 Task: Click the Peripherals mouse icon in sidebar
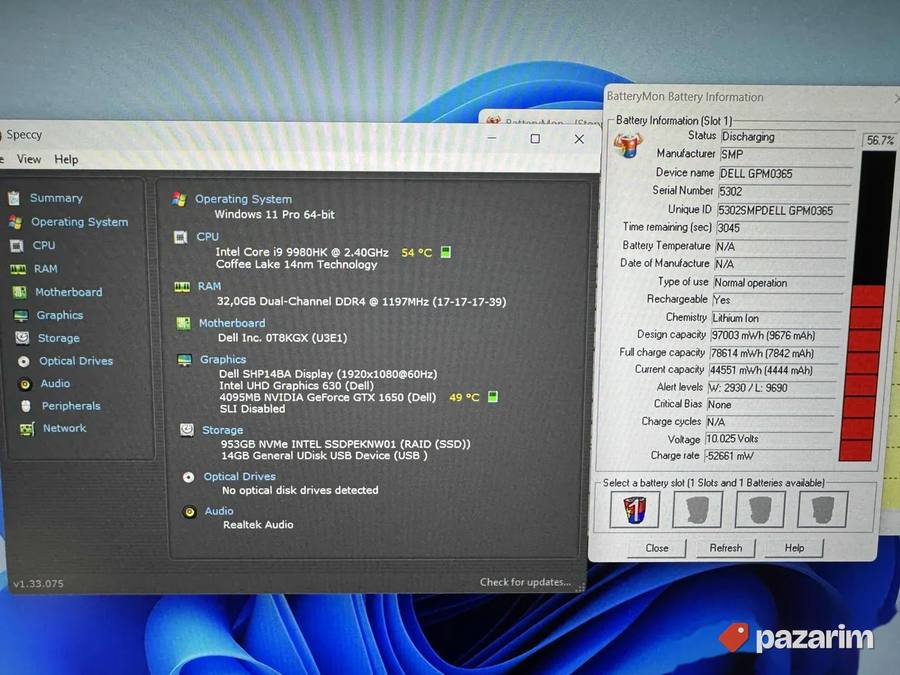point(26,406)
